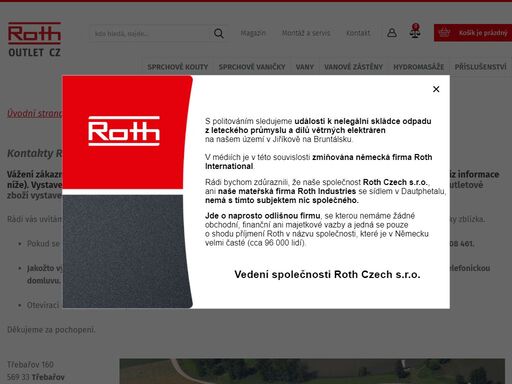Select Vany menu item
This screenshot has width=512, height=384.
pos(305,67)
